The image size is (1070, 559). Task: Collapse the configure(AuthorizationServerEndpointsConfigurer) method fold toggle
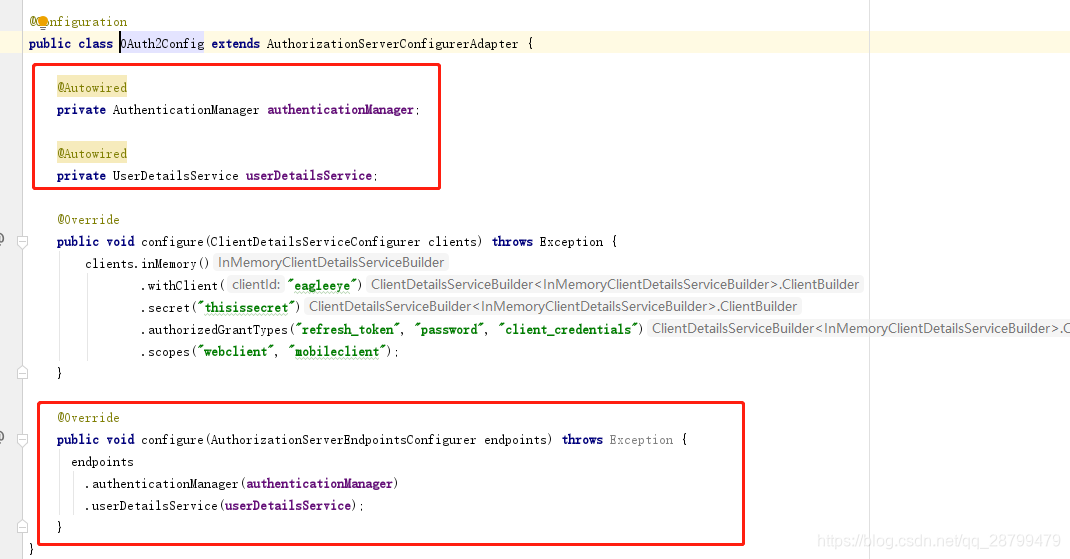click(x=23, y=440)
